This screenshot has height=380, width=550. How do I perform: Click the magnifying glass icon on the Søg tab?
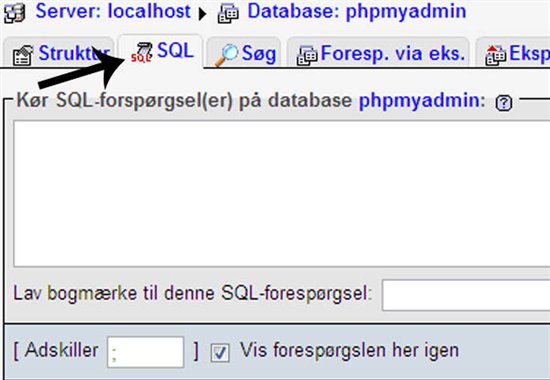(x=226, y=55)
